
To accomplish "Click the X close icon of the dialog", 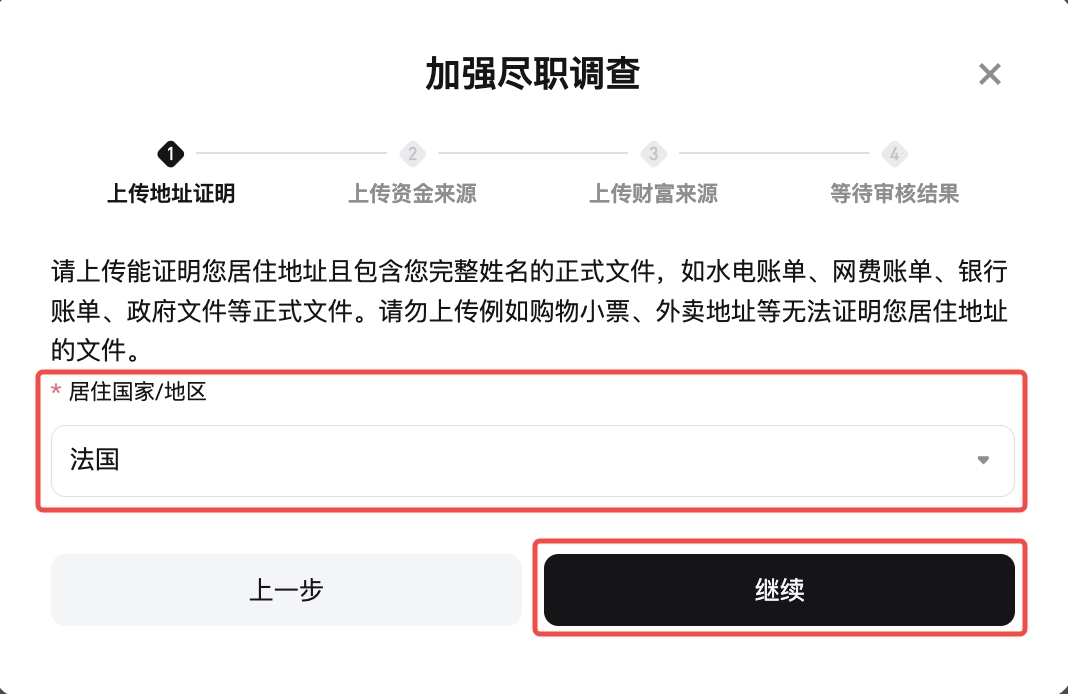I will tap(989, 74).
